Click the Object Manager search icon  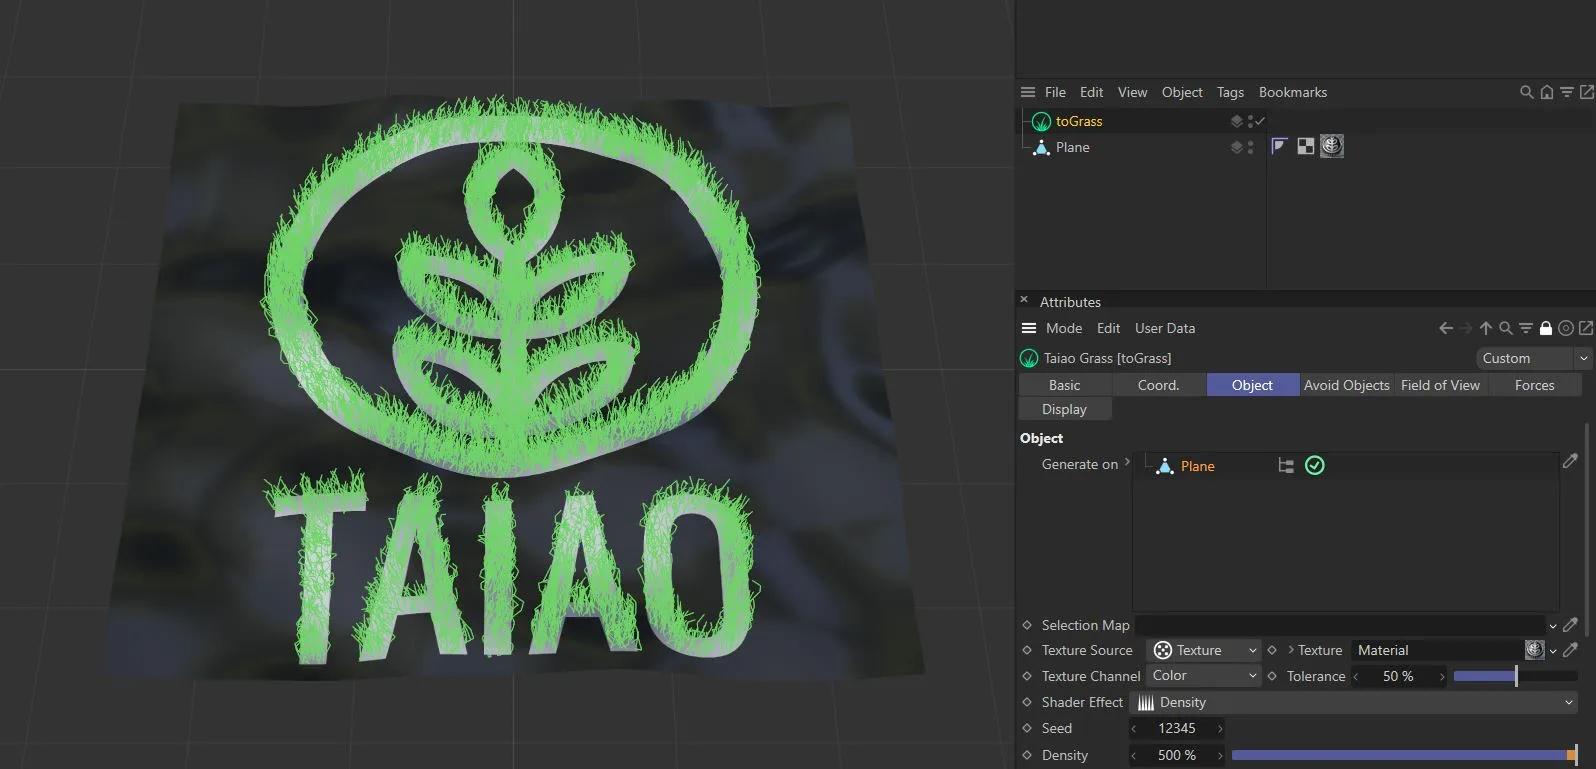(1526, 92)
